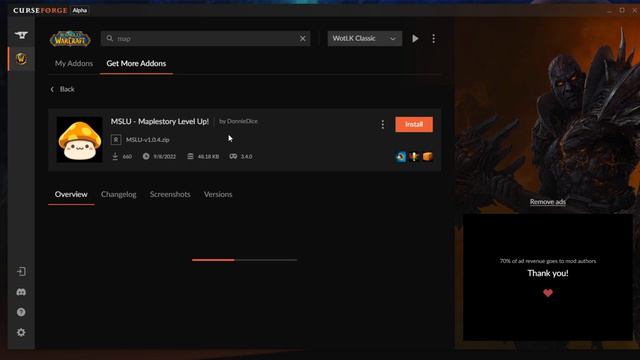Open the CurseForge home anvil icon
This screenshot has width=640, height=360.
pyautogui.click(x=21, y=36)
